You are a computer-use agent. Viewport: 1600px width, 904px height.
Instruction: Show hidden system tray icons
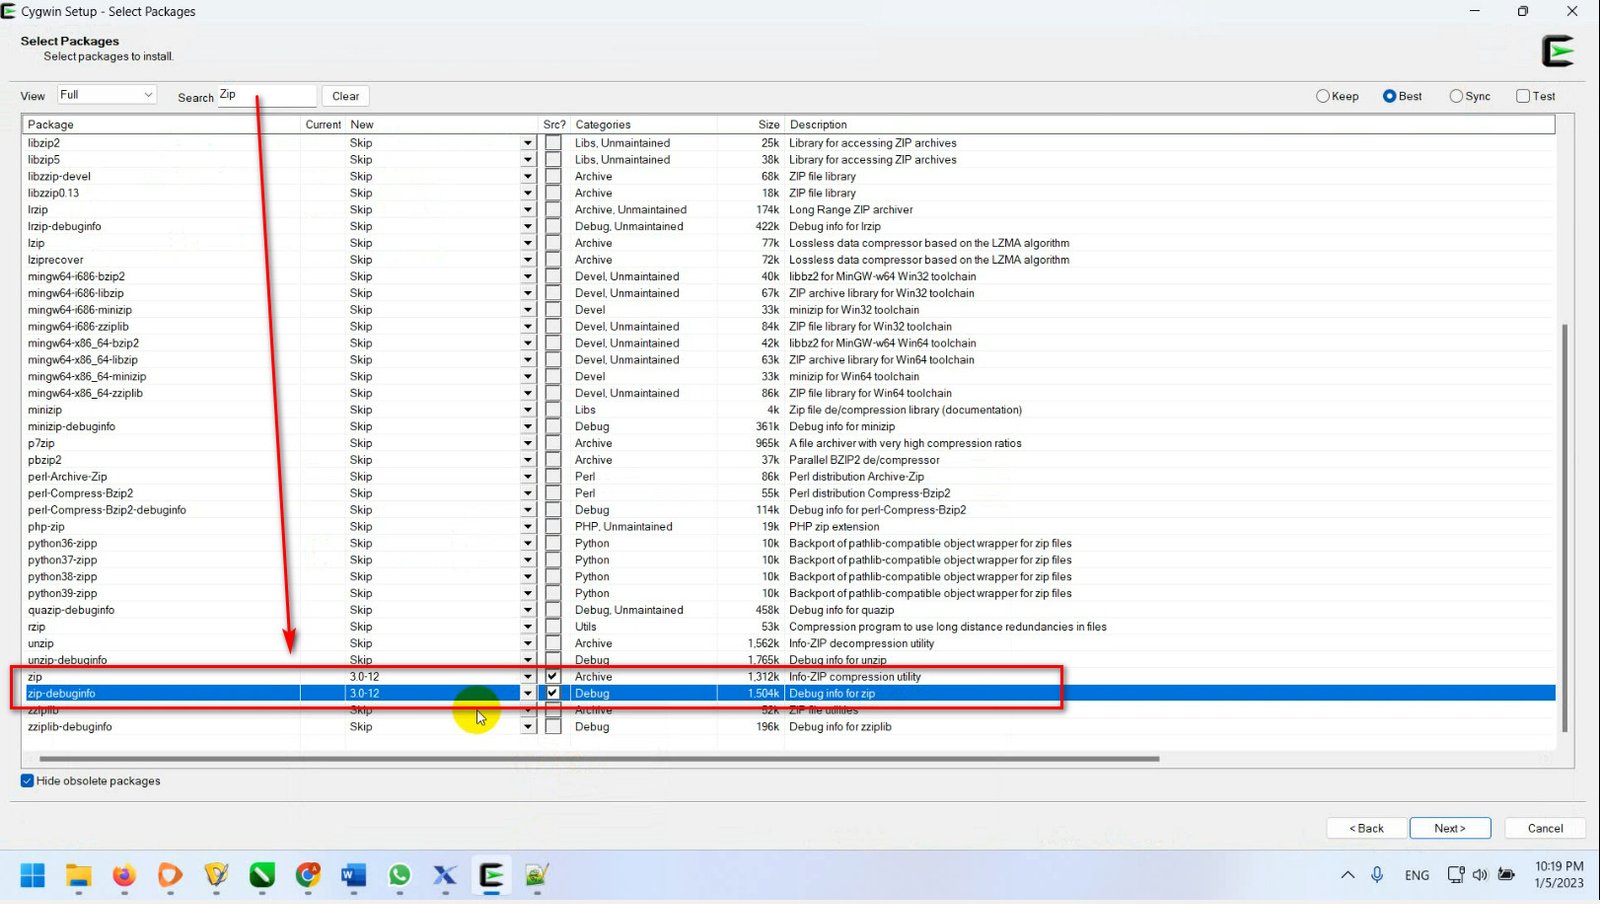(x=1348, y=875)
